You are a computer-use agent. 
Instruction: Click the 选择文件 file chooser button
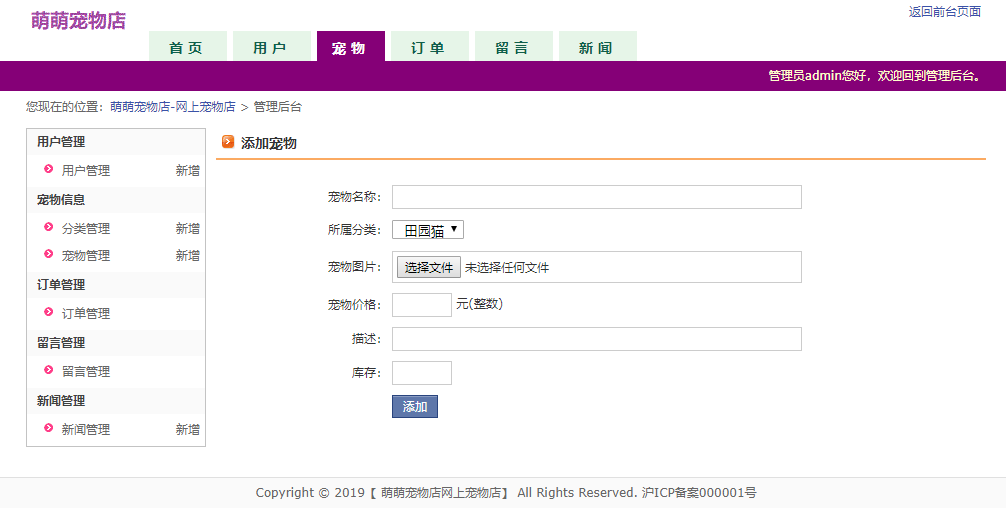pyautogui.click(x=429, y=268)
